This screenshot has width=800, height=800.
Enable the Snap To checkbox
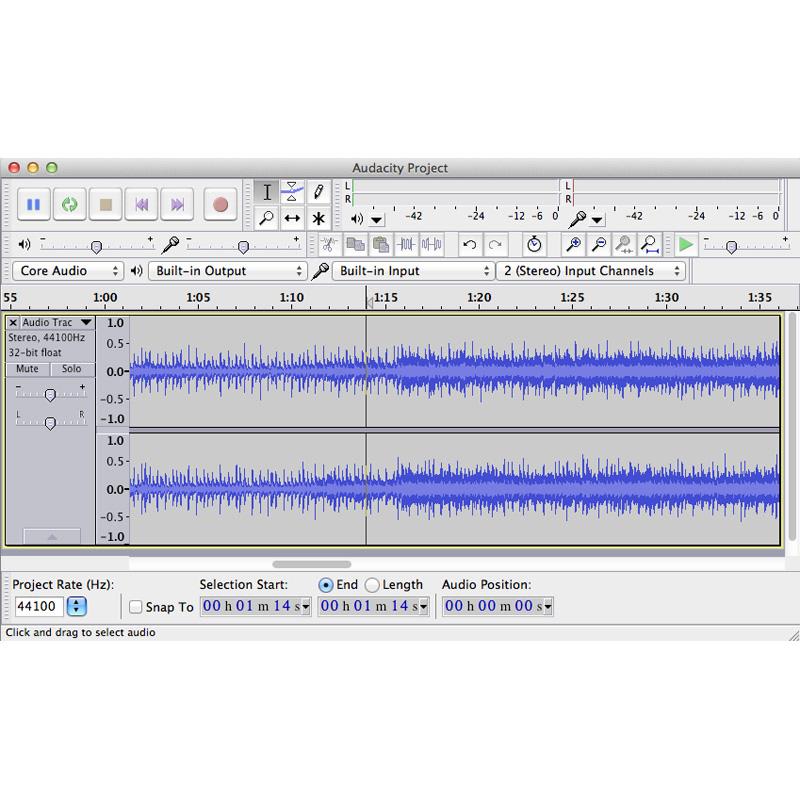coord(136,607)
